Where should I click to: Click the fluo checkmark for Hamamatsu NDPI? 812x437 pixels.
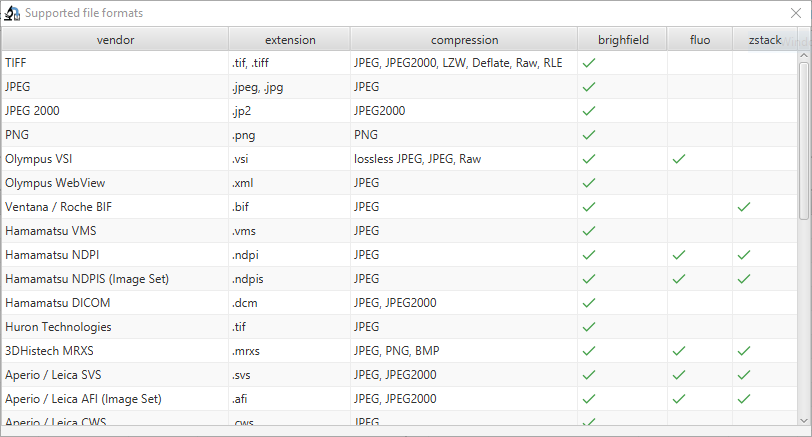680,255
